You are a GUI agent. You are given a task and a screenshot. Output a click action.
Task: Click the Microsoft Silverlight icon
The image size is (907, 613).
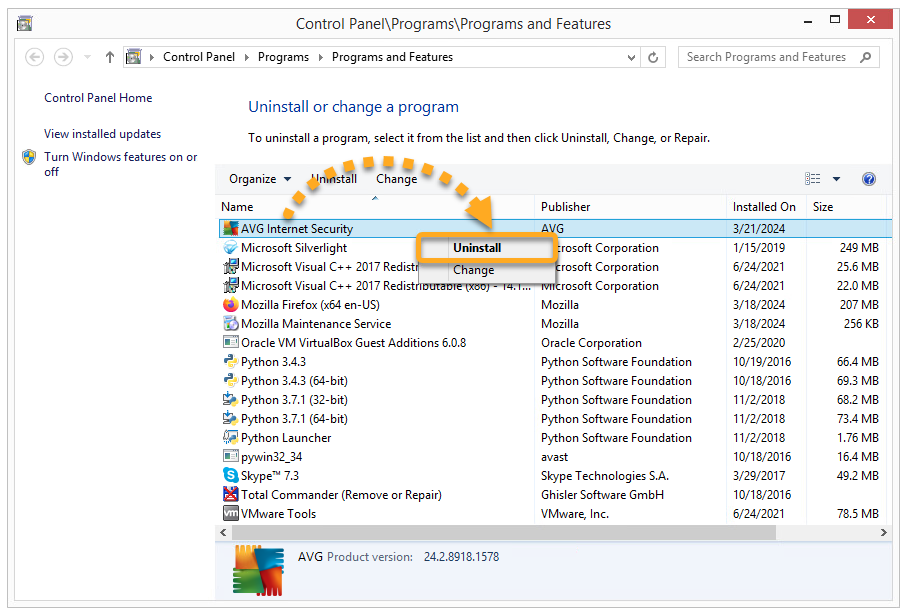click(x=230, y=248)
